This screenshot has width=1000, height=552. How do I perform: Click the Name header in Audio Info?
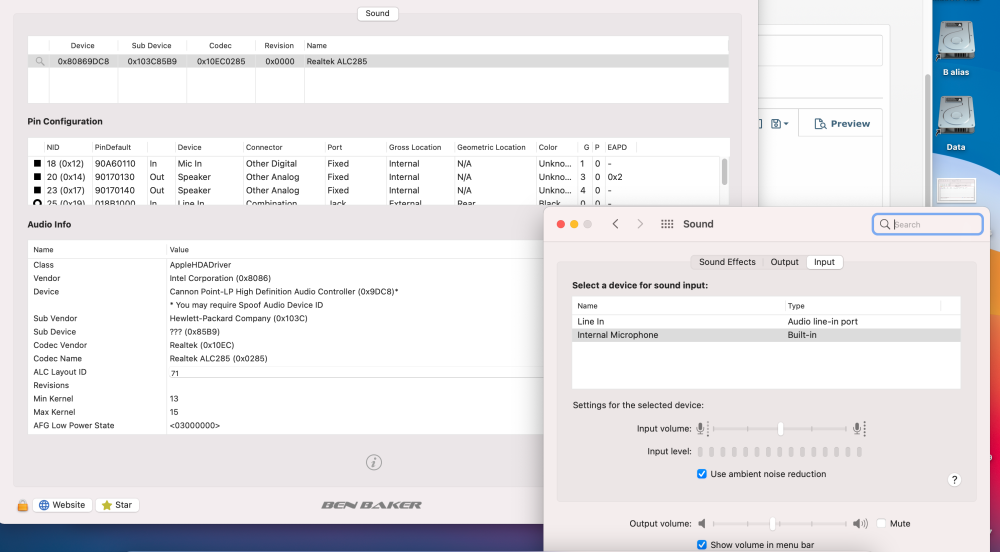click(x=43, y=250)
